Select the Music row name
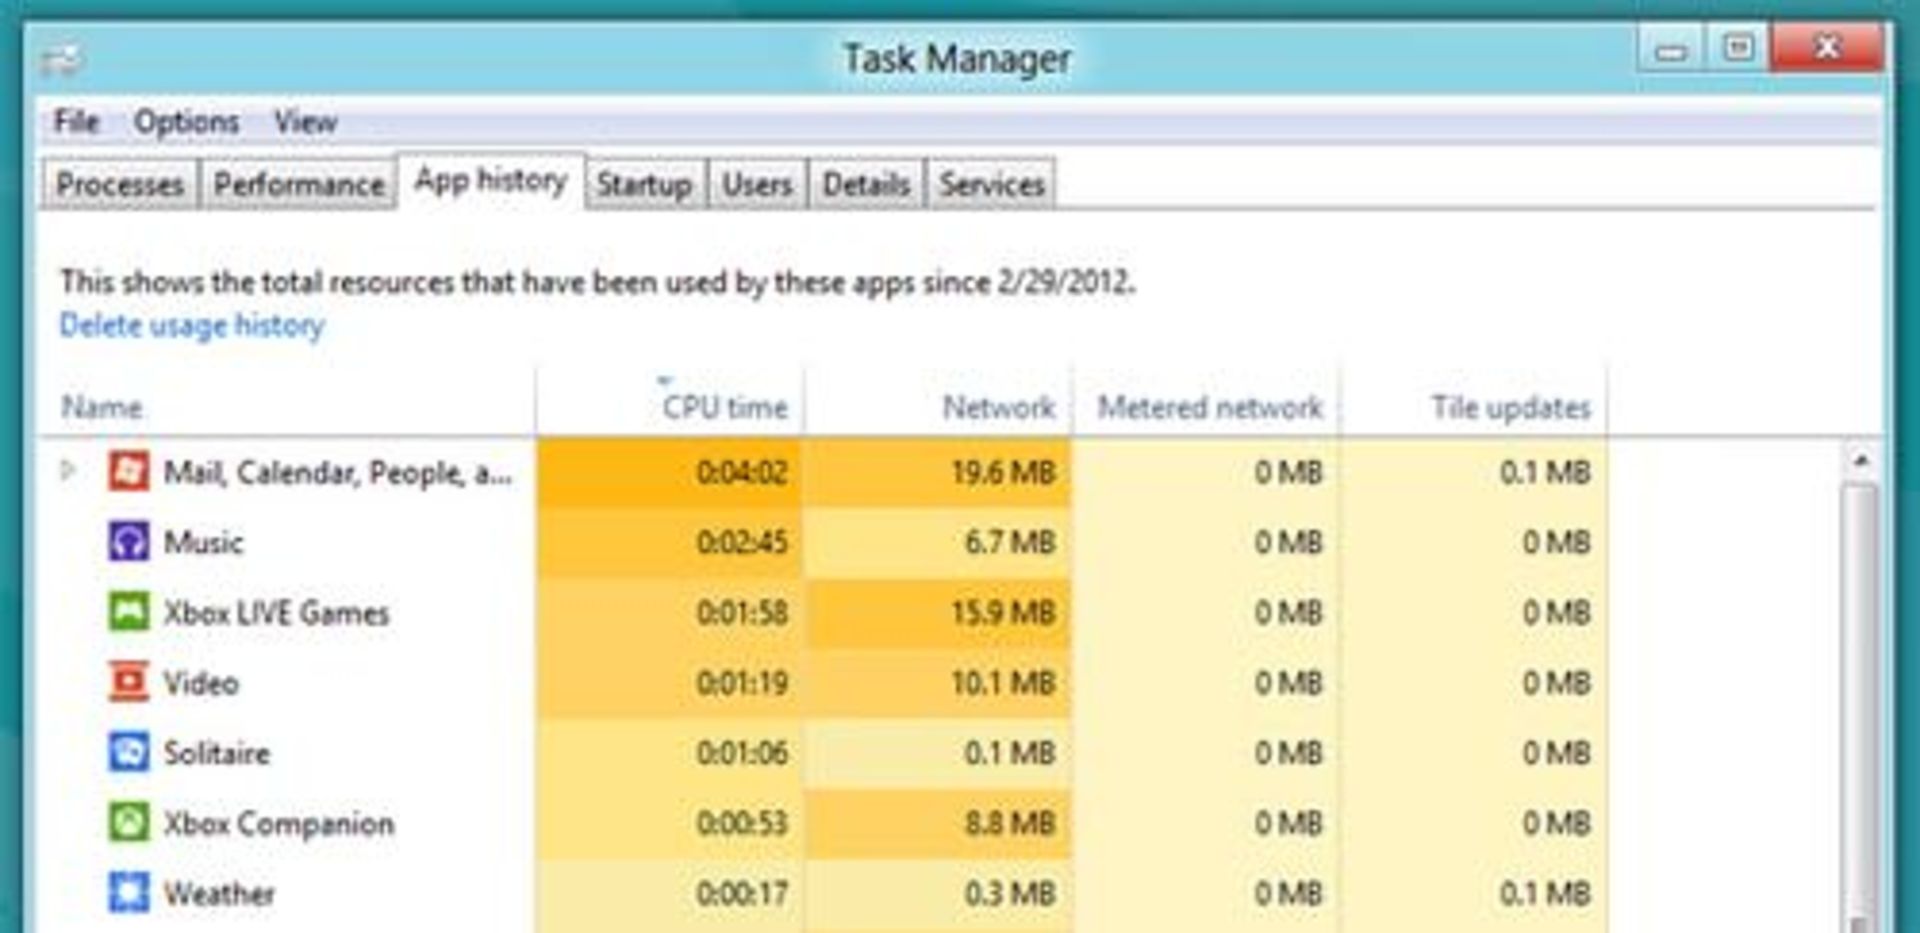This screenshot has width=1920, height=933. pos(204,542)
